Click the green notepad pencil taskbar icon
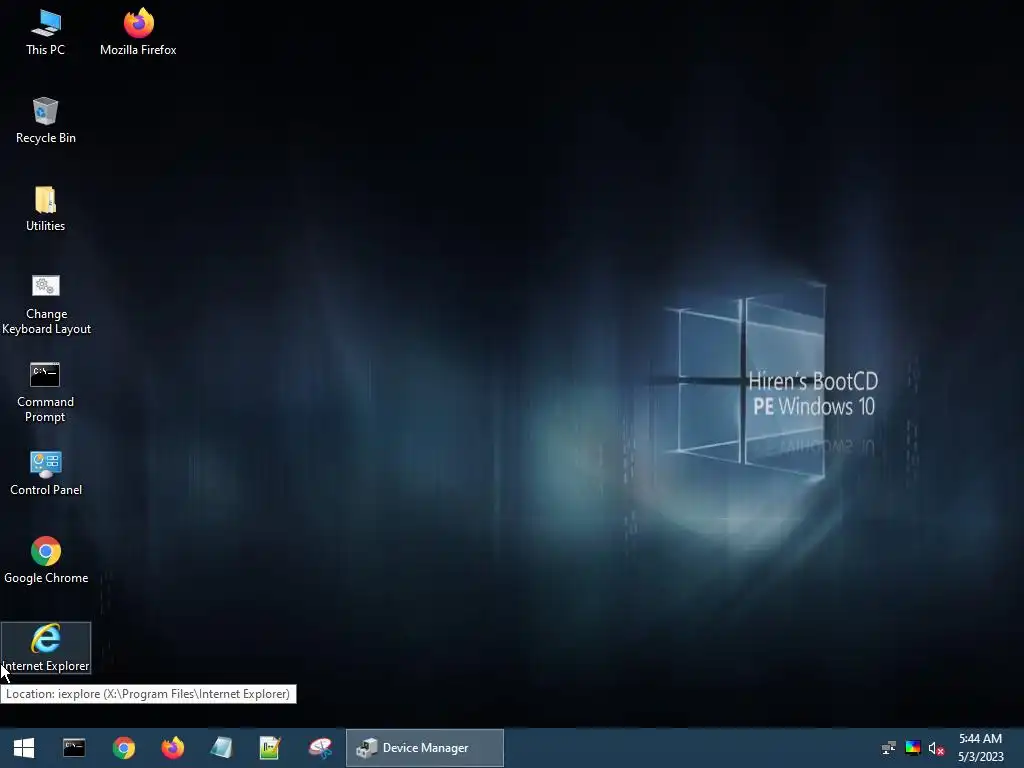The image size is (1024, 768). 270,748
